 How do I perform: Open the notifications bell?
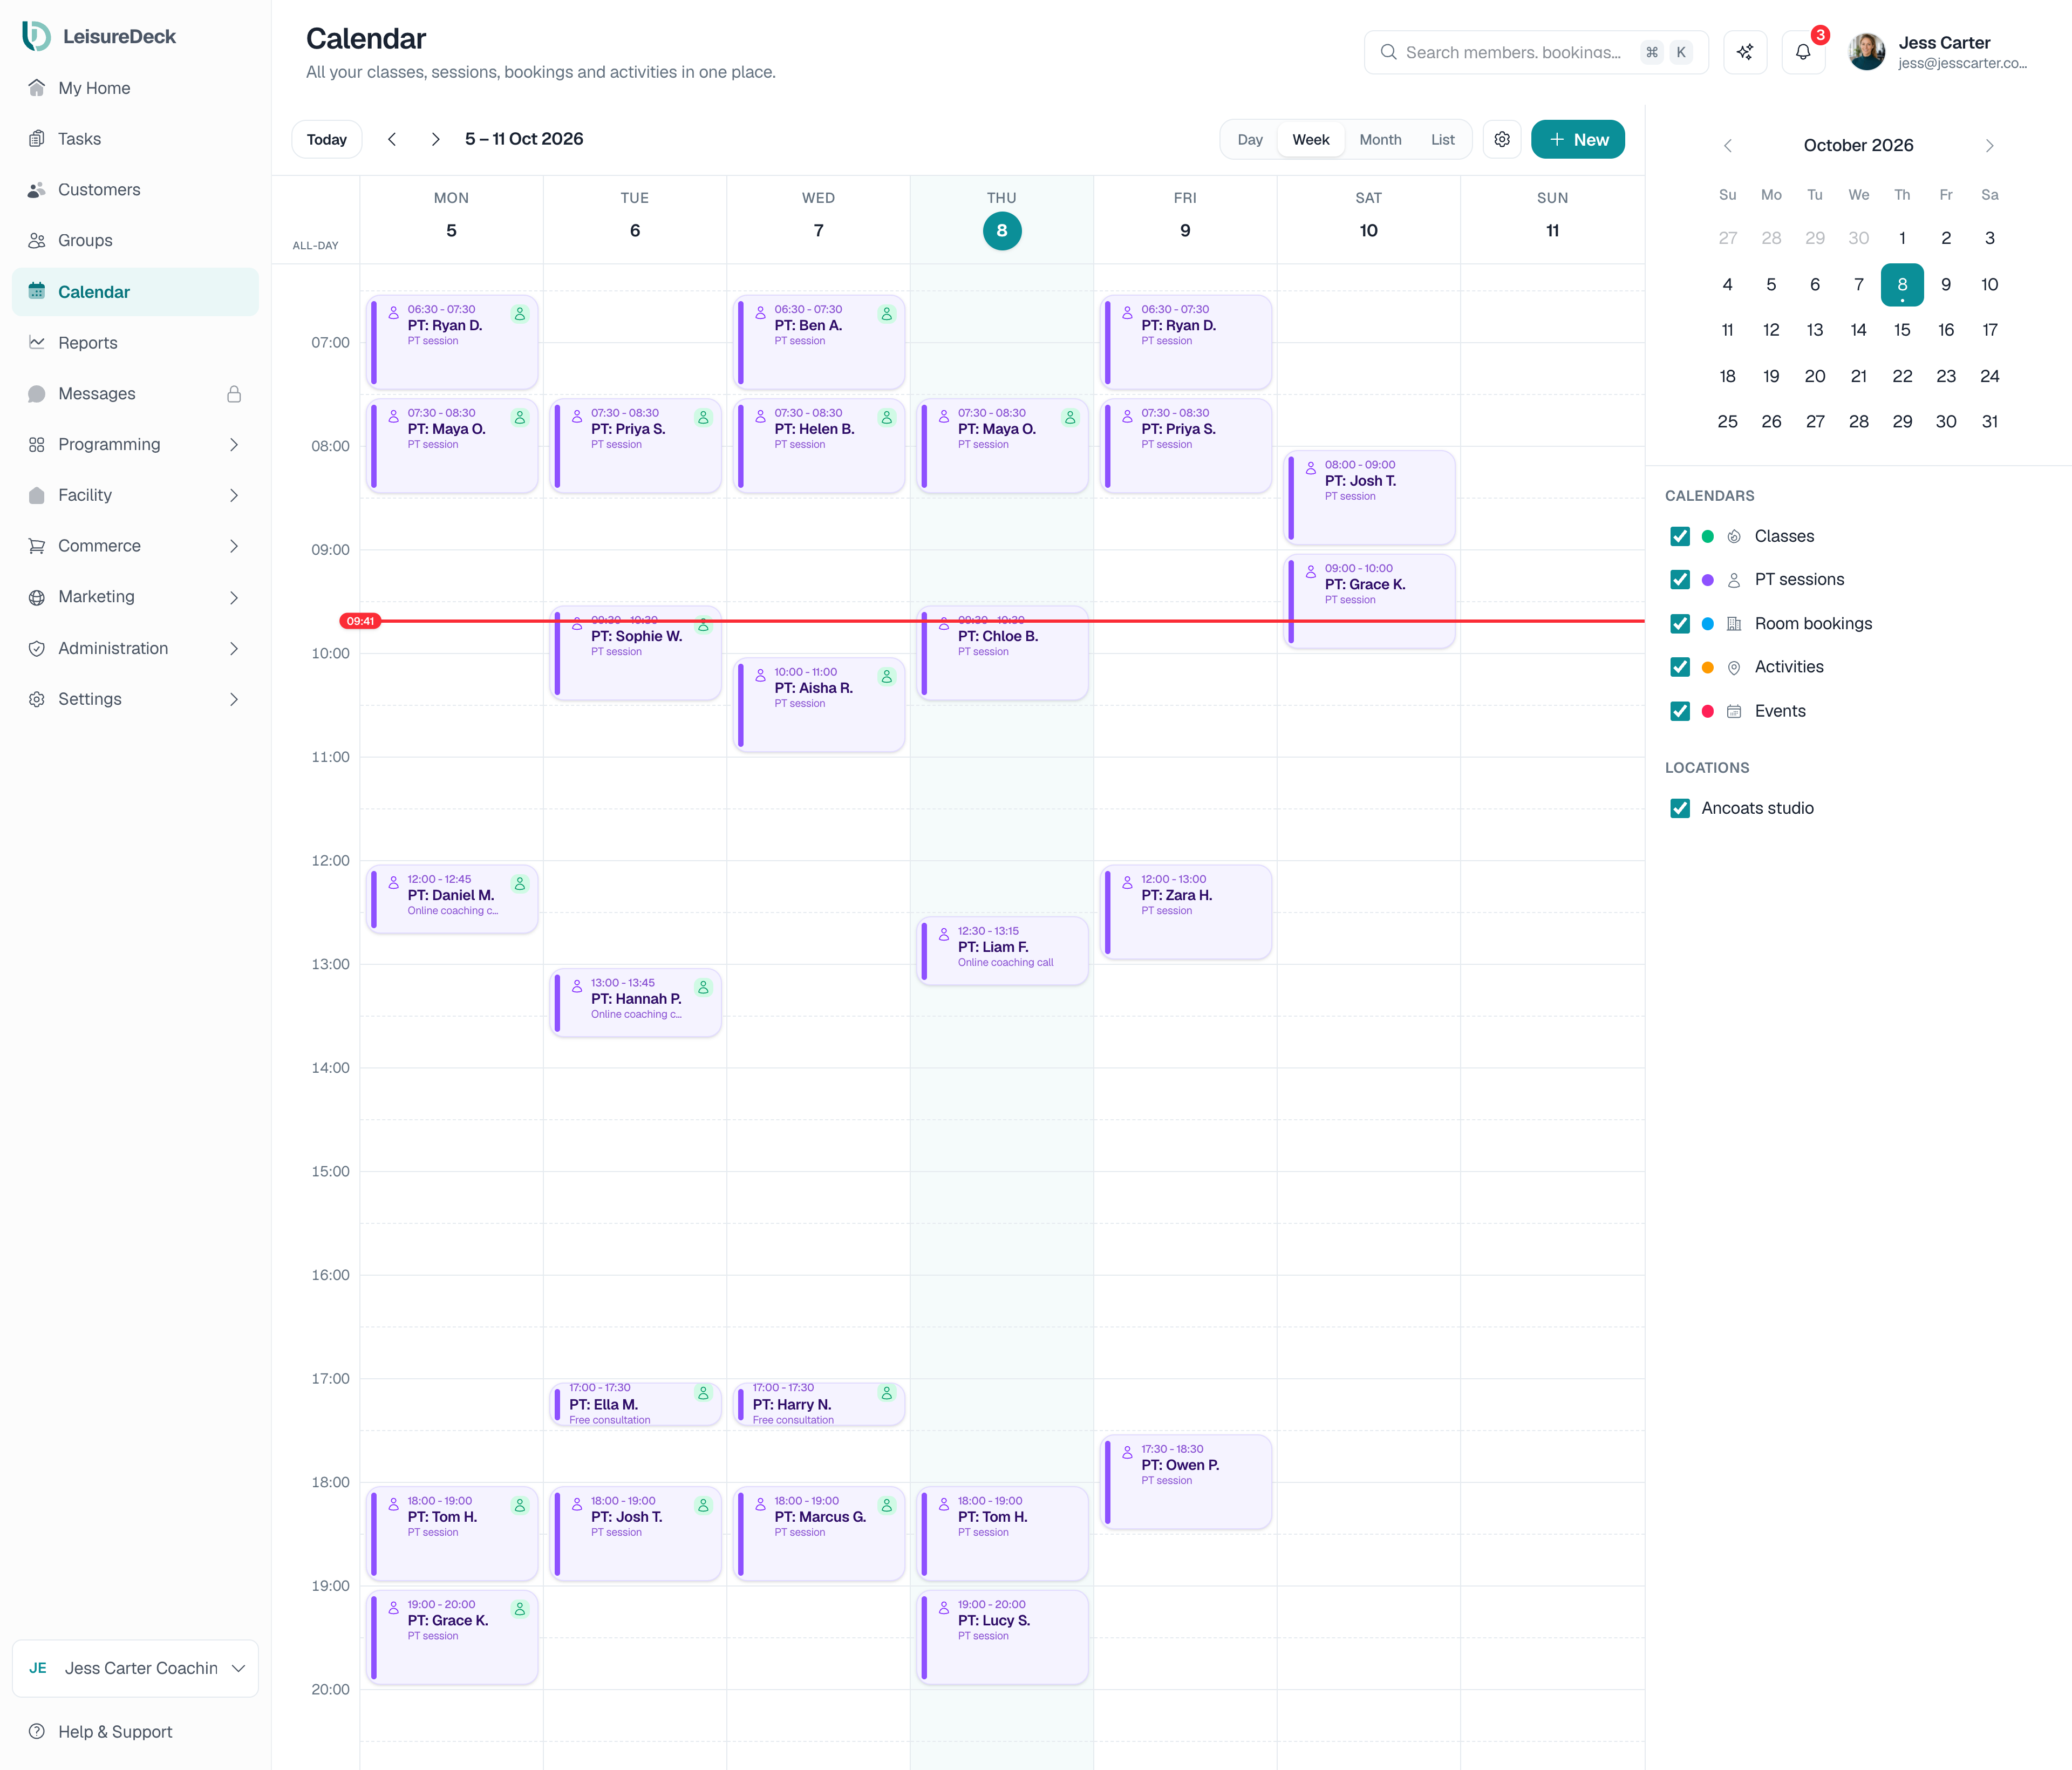tap(1803, 52)
